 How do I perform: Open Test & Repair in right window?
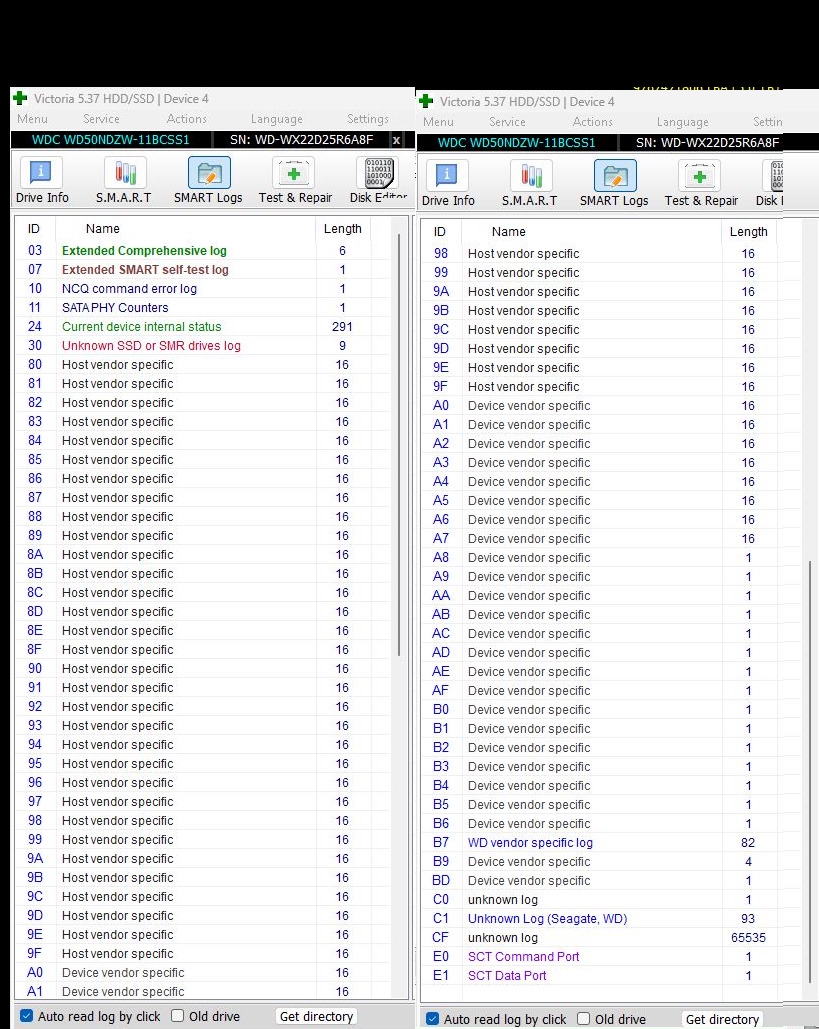tap(701, 183)
